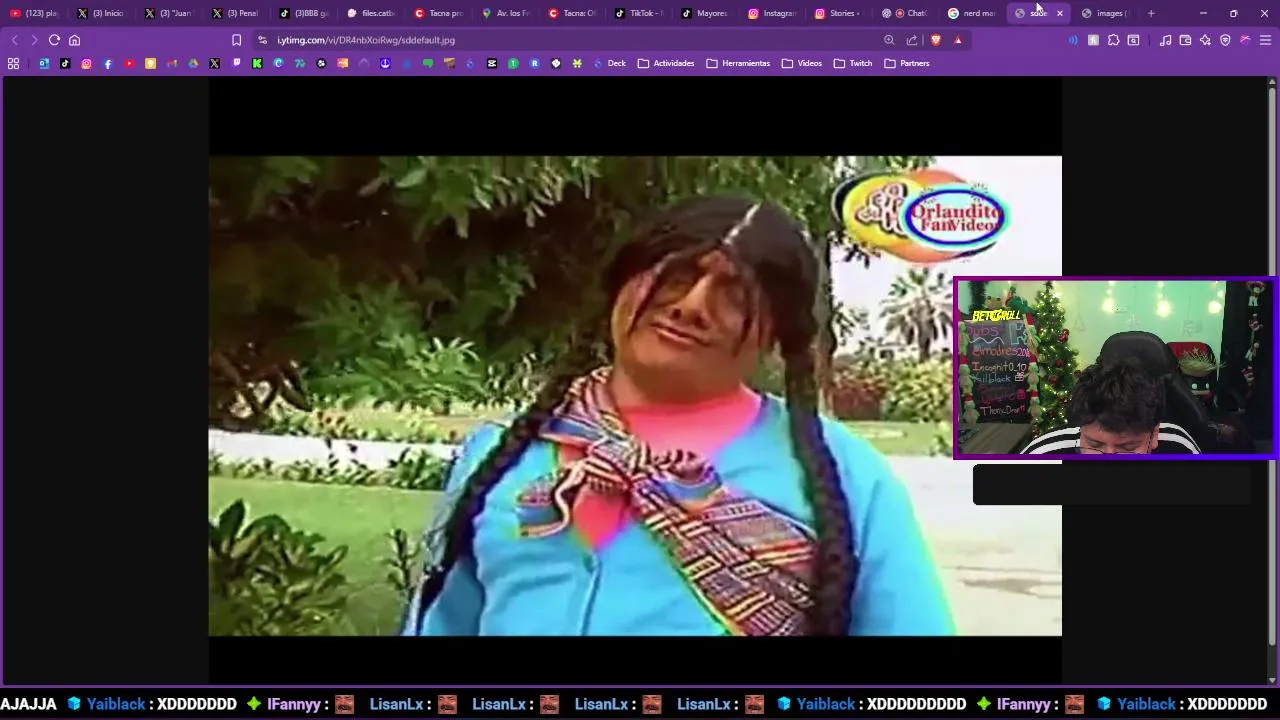Open the zoom magnifier in address bar
The image size is (1280, 720).
[889, 40]
